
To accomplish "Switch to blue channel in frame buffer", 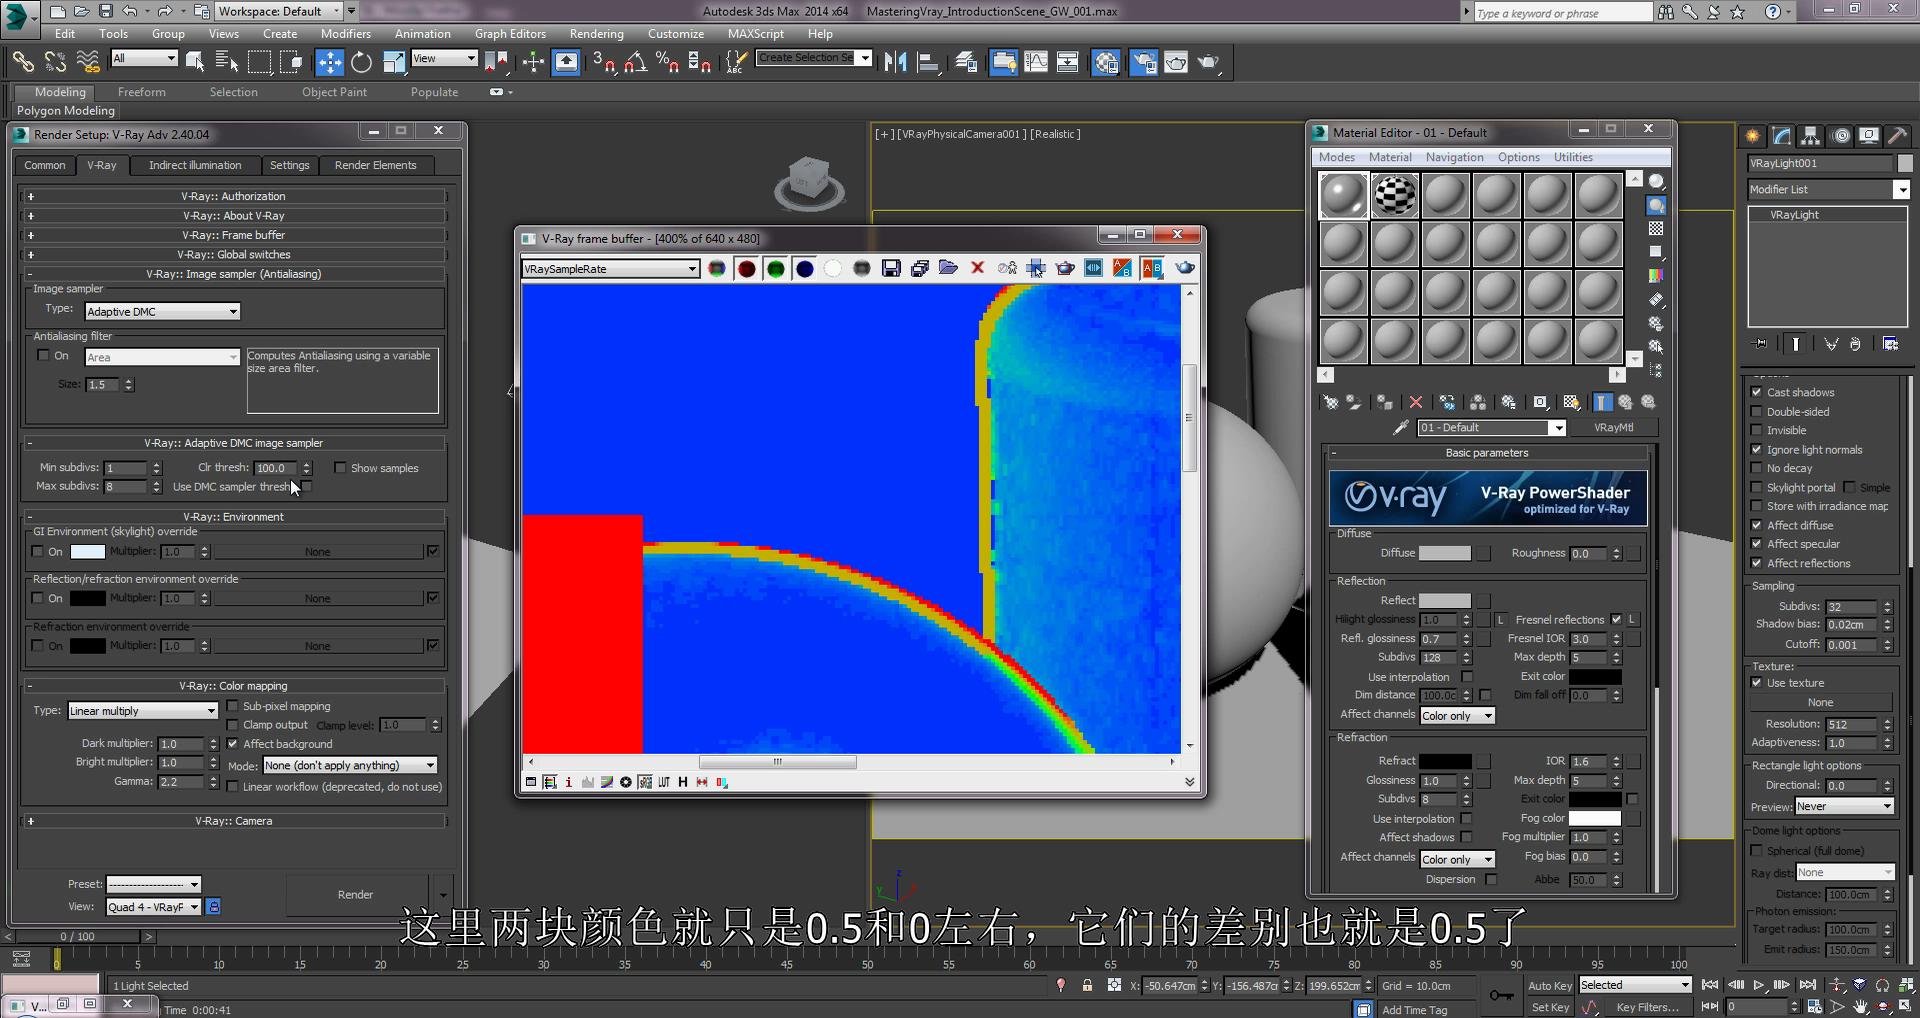I will (x=804, y=268).
